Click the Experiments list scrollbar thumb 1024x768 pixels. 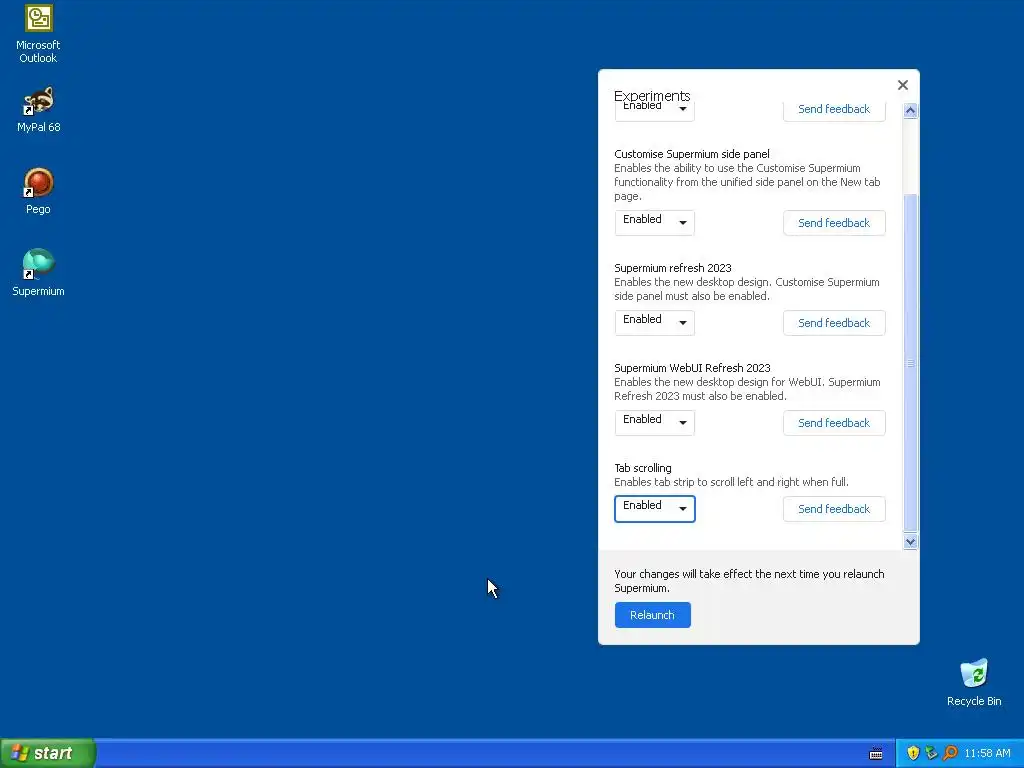point(910,362)
